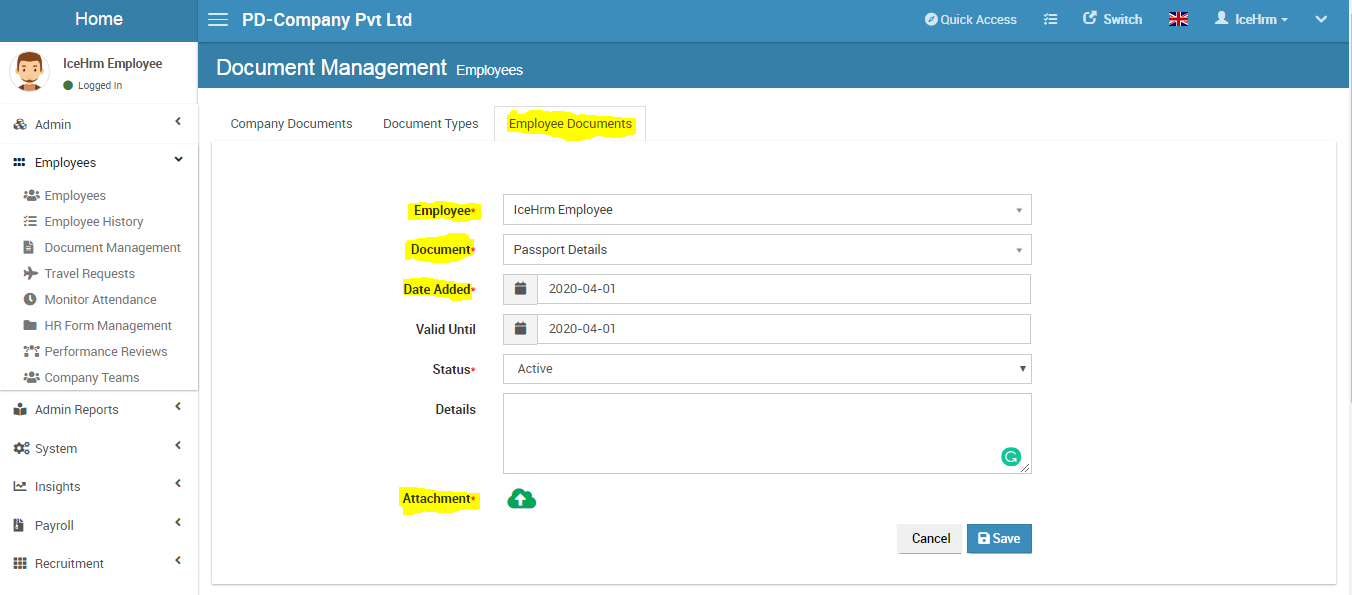Image resolution: width=1352 pixels, height=595 pixels.
Task: Switch to the Company Documents tab
Action: coord(290,122)
